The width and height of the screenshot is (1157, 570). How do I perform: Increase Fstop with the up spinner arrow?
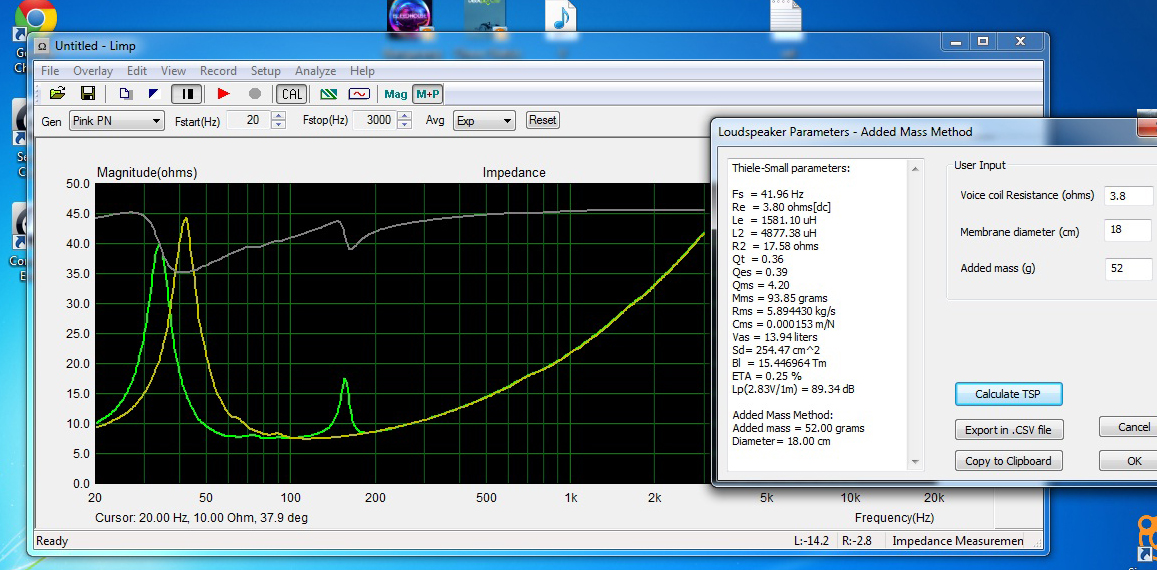(404, 116)
